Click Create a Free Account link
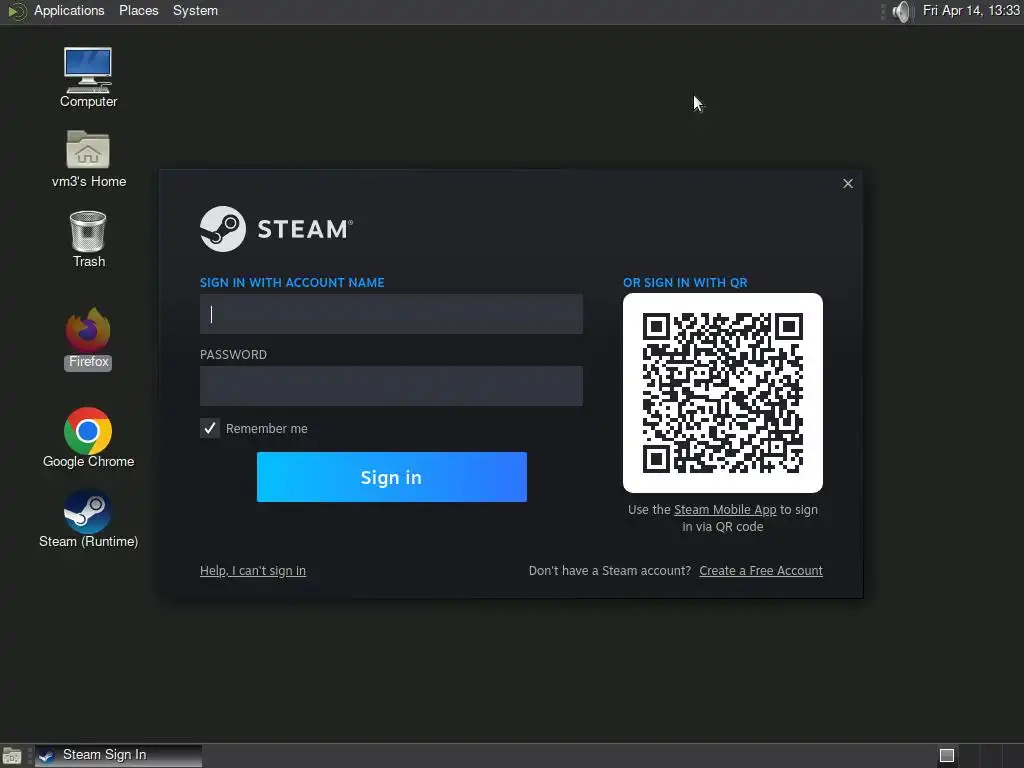 click(761, 571)
